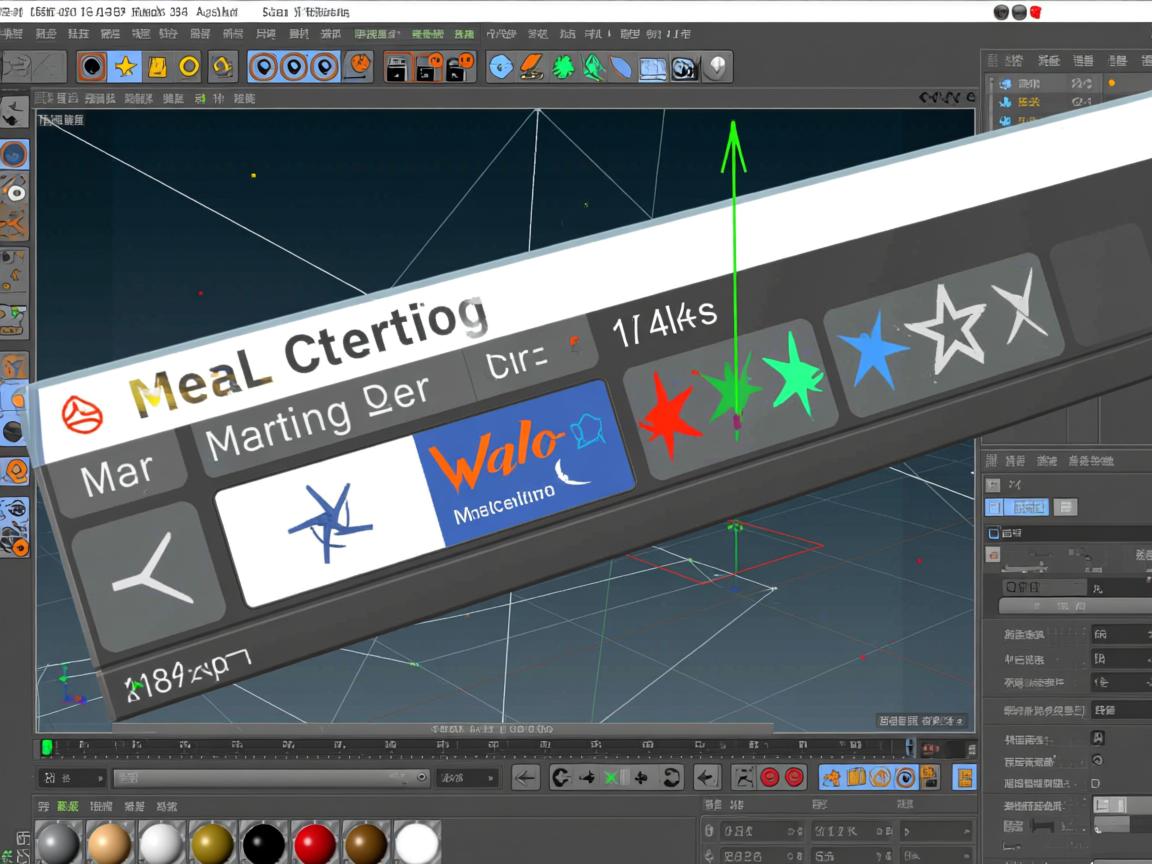Select the yellow ring icon in toolbar

[189, 67]
